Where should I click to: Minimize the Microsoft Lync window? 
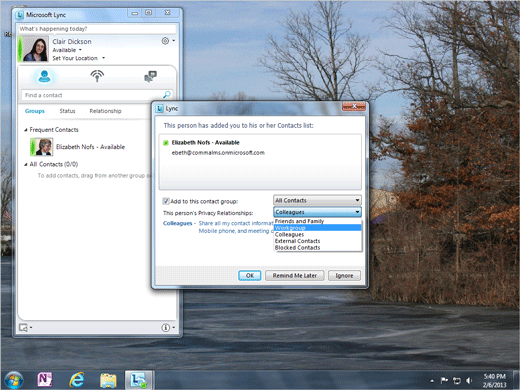[x=135, y=13]
